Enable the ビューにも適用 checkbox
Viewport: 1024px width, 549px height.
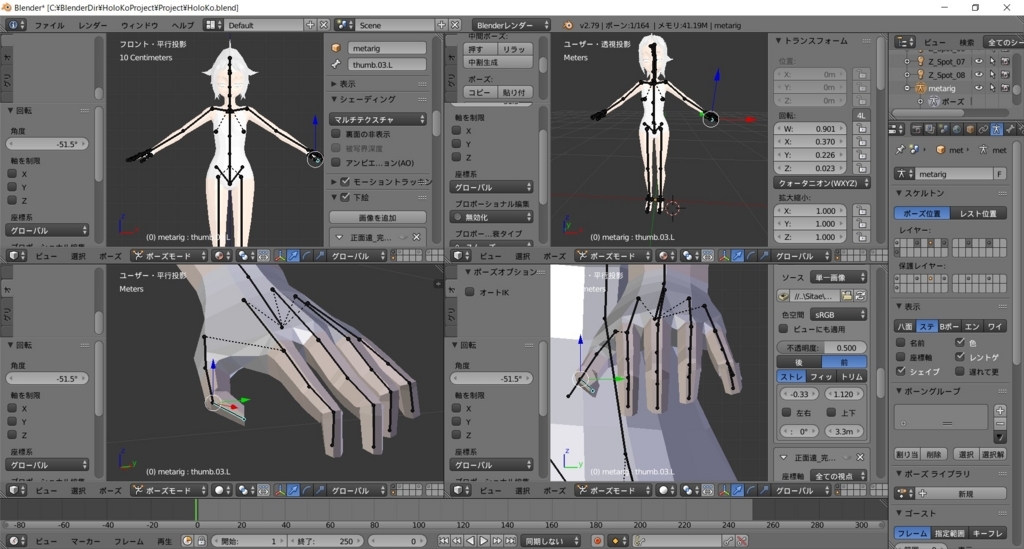pyautogui.click(x=784, y=330)
